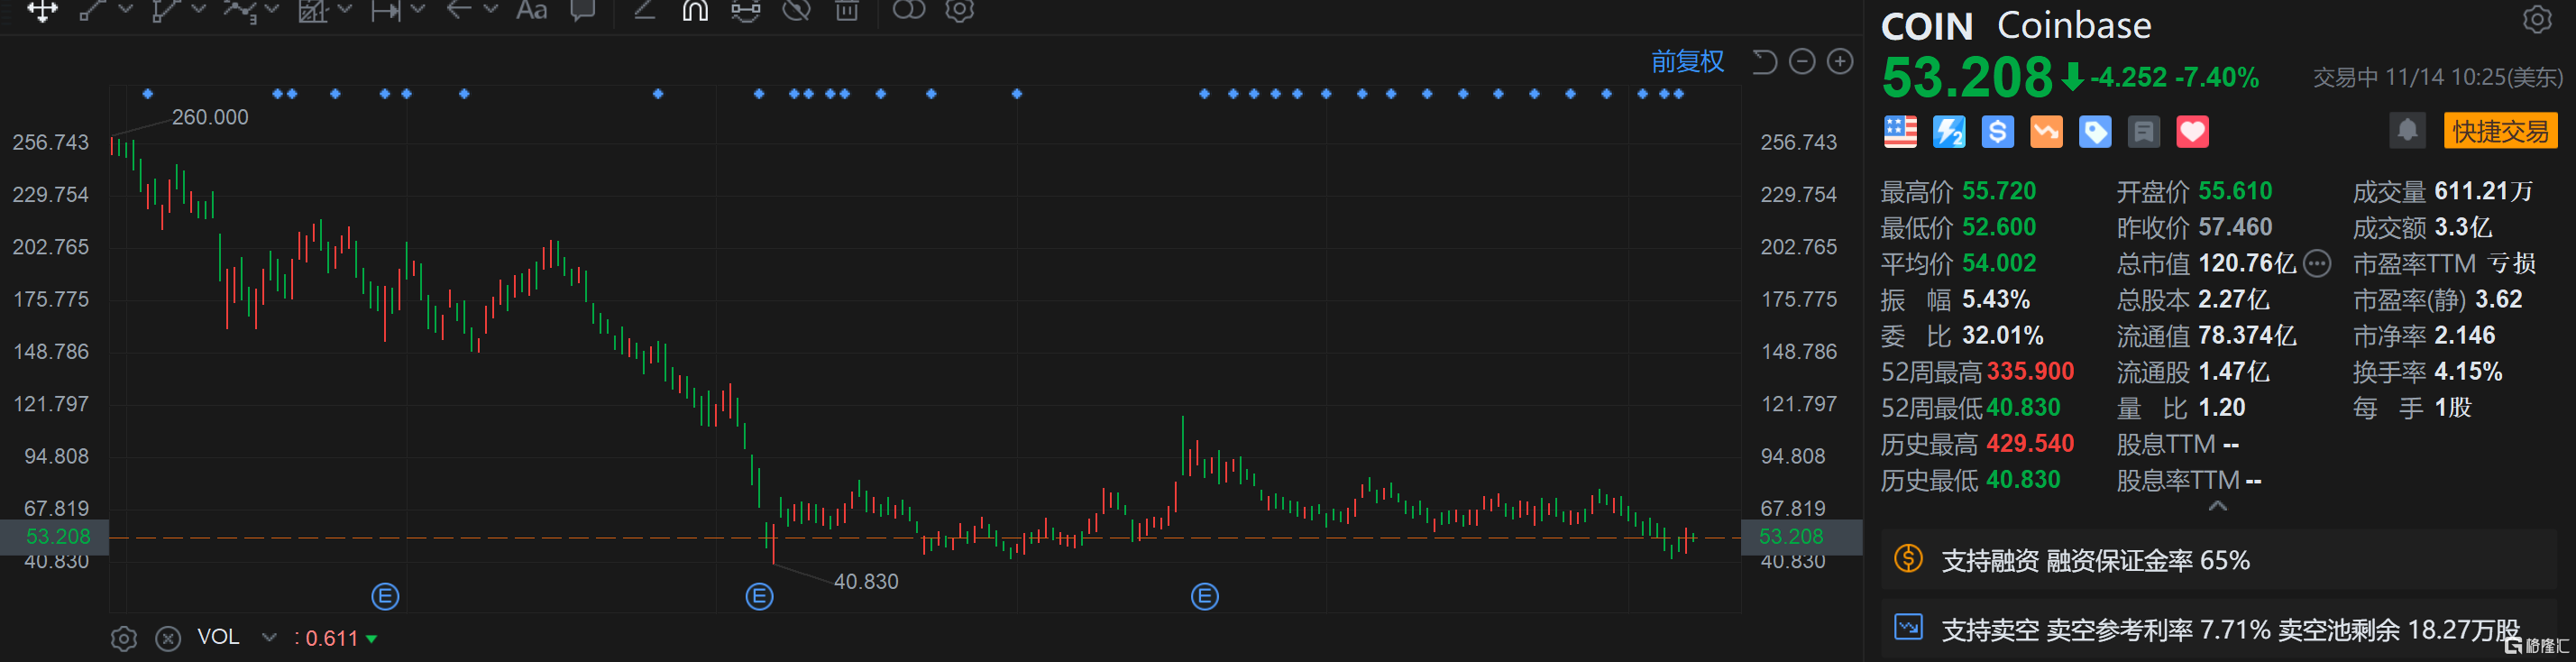Toggle the red heart watchlist favorite
2576x662 pixels.
(x=2192, y=132)
